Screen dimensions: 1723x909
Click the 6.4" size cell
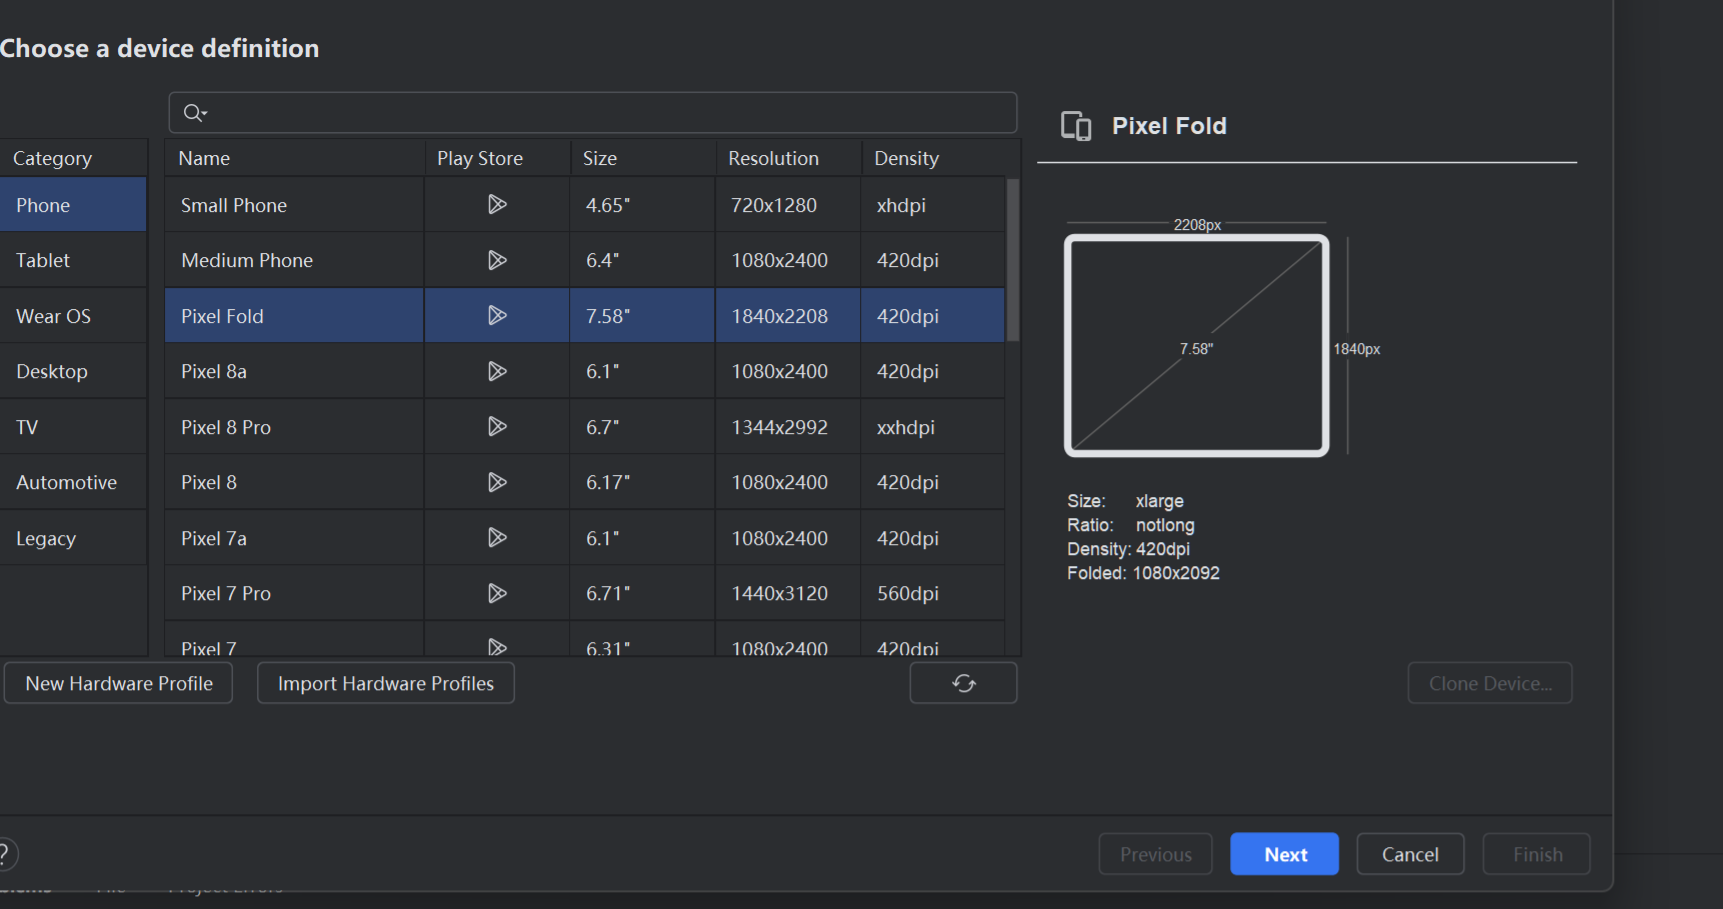coord(643,260)
